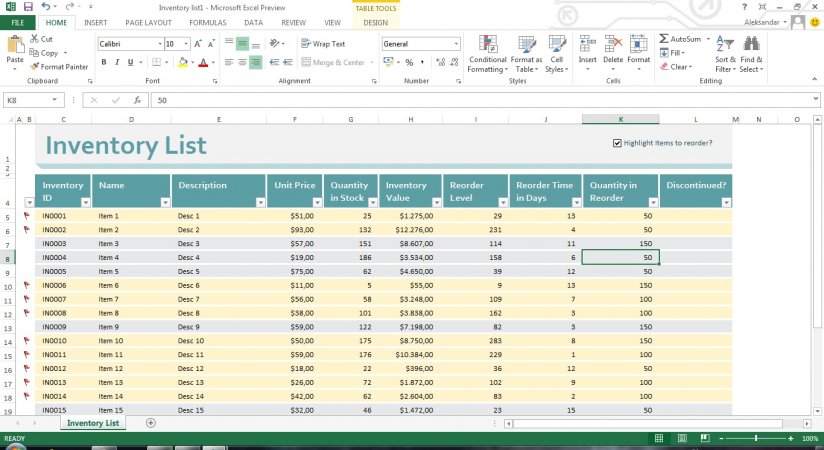Image resolution: width=824 pixels, height=450 pixels.
Task: Click the insert function fx icon
Action: point(137,100)
